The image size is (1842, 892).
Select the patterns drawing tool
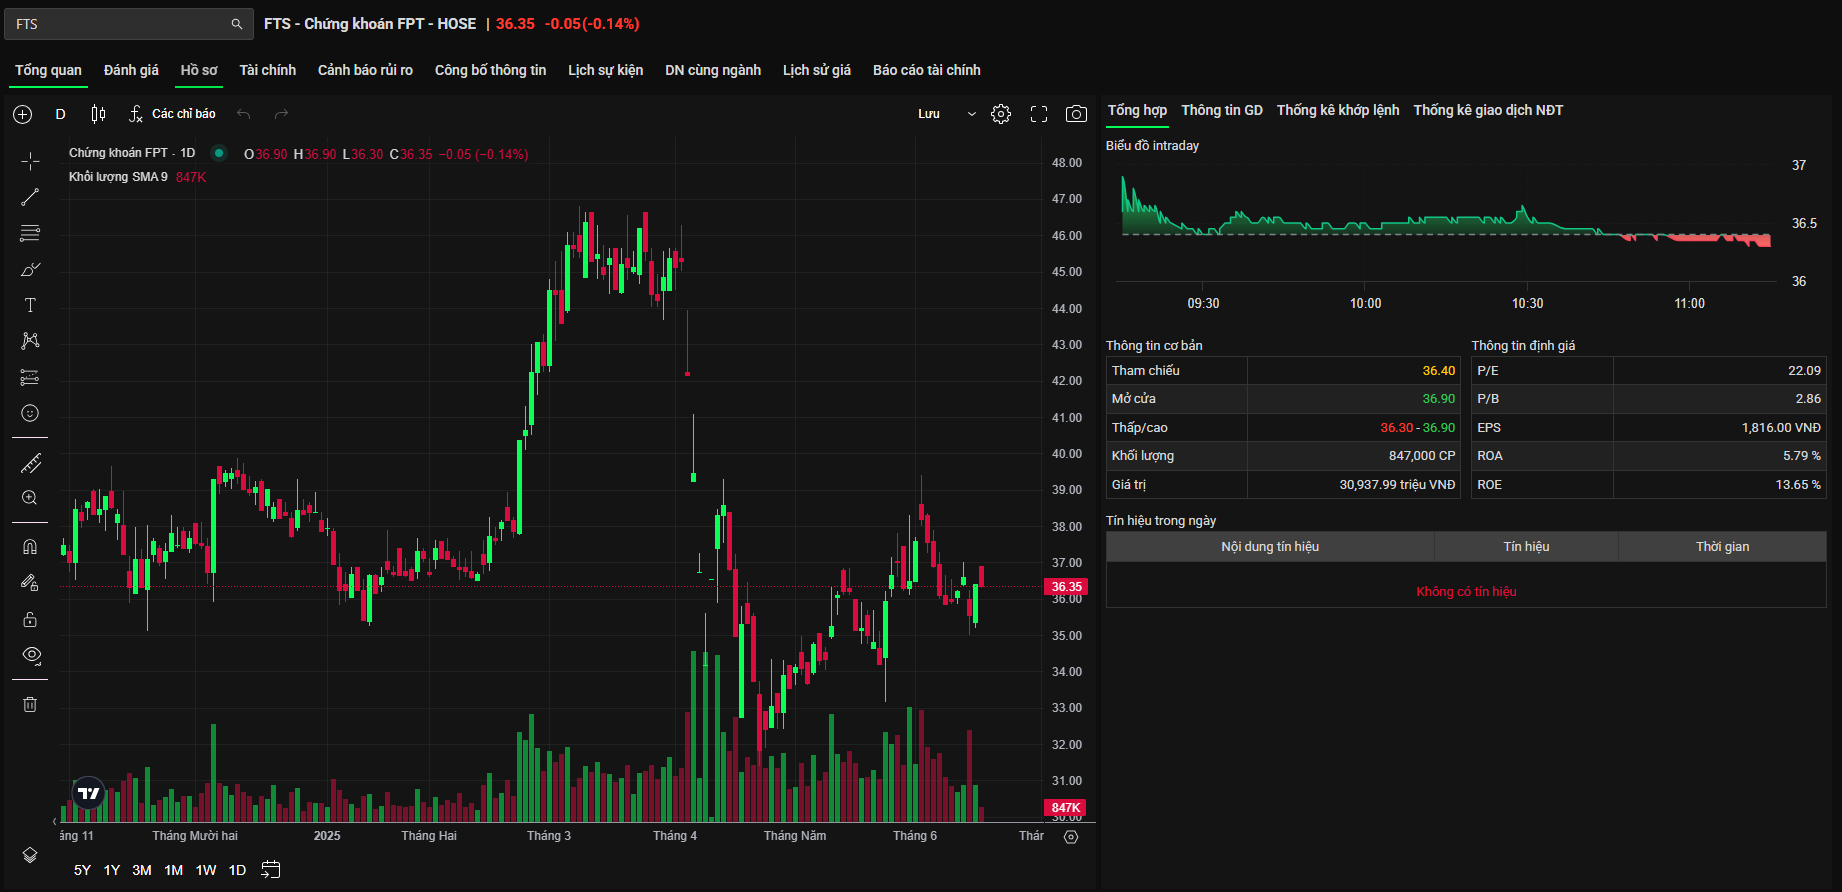tap(30, 341)
